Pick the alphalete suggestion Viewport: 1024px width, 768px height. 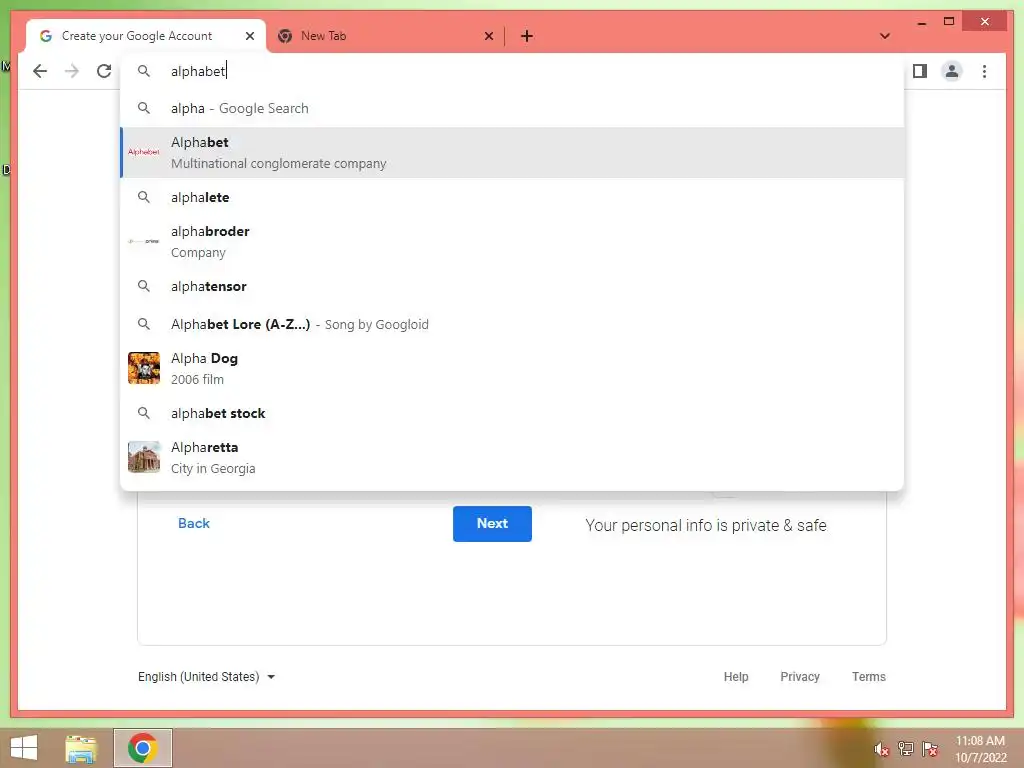(x=513, y=197)
